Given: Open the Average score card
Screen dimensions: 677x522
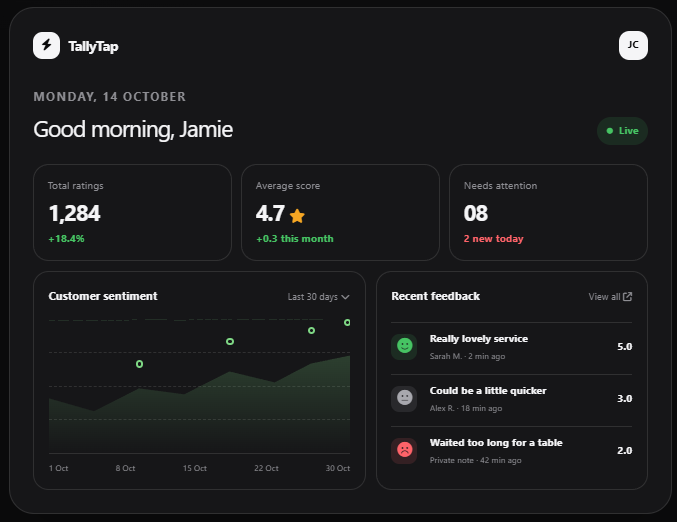Looking at the screenshot, I should click(x=340, y=212).
